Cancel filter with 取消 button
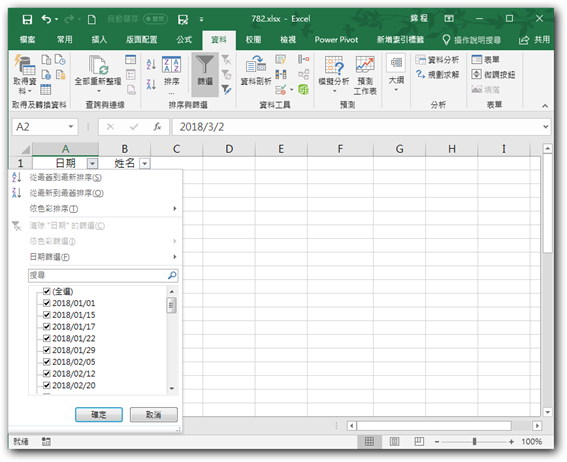The height and width of the screenshot is (462, 567). (154, 414)
